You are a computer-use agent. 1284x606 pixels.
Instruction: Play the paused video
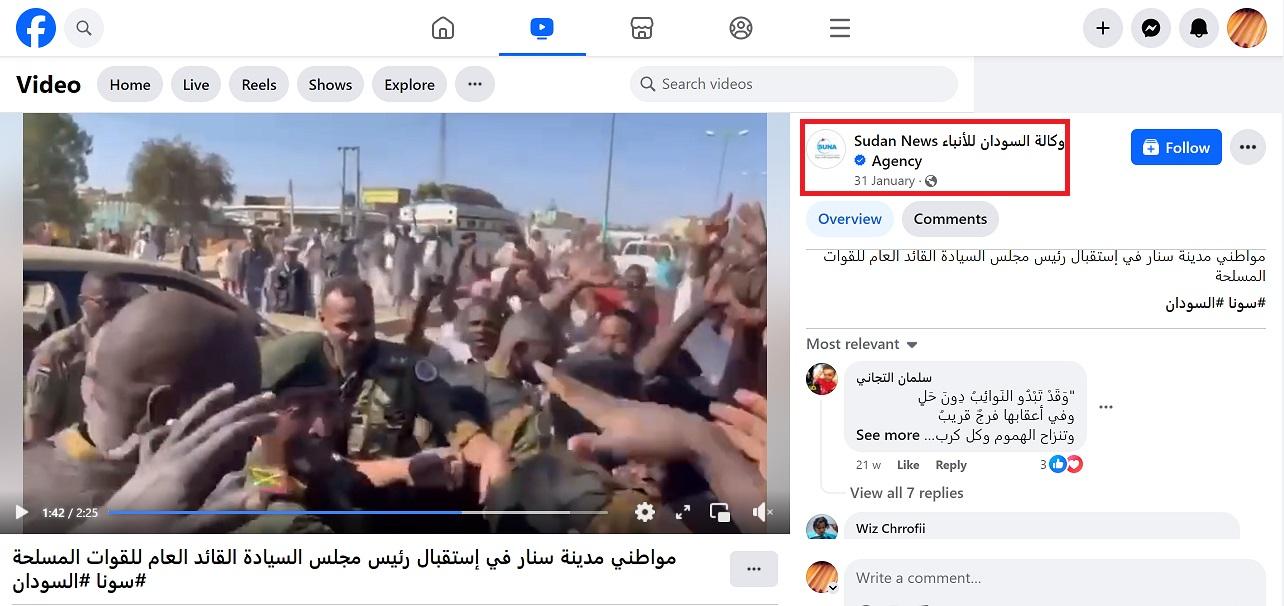[21, 512]
